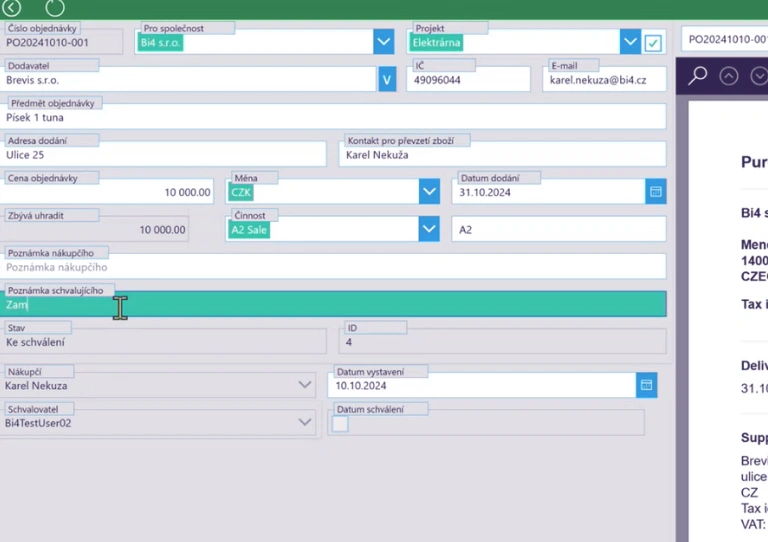Expand the Projekt dropdown arrow
Image resolution: width=768 pixels, height=542 pixels.
[630, 43]
